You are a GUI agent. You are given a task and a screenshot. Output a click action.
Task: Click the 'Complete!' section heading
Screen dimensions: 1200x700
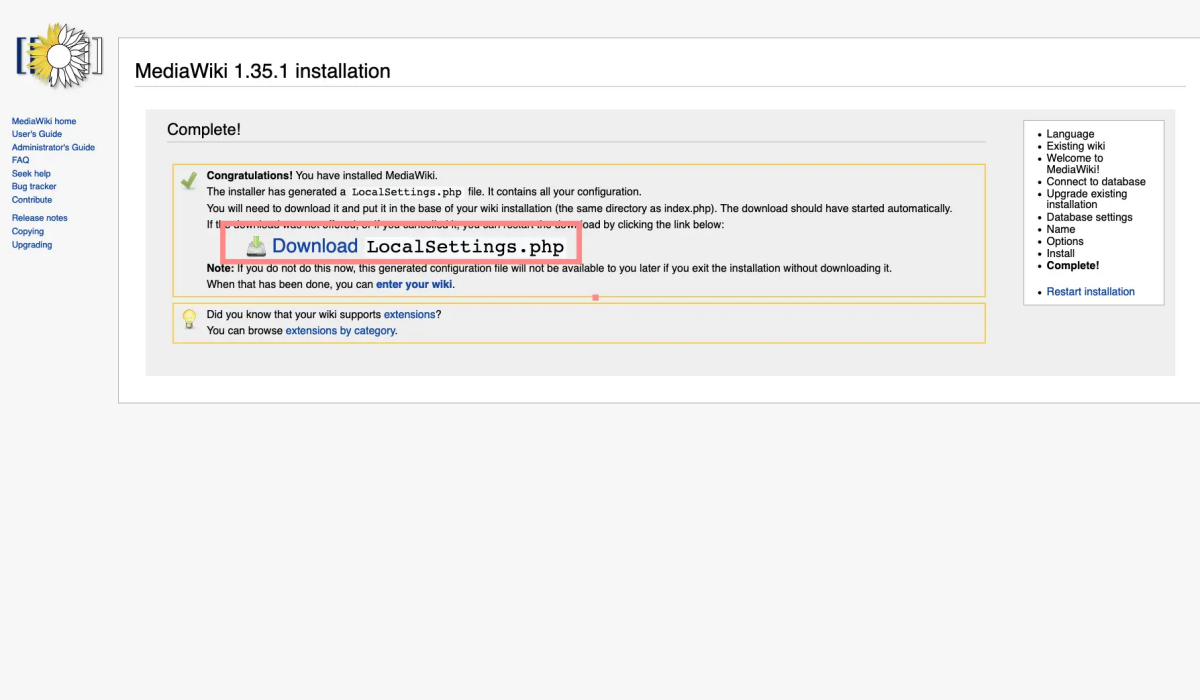204,130
